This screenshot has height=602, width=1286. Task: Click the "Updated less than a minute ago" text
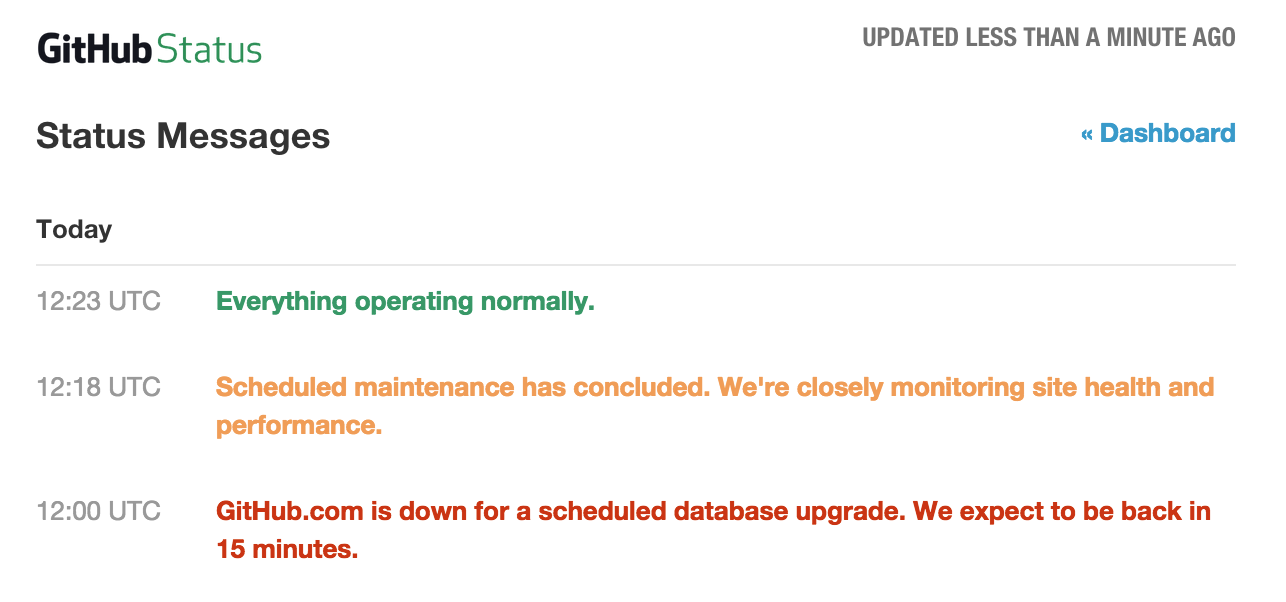tap(1048, 38)
